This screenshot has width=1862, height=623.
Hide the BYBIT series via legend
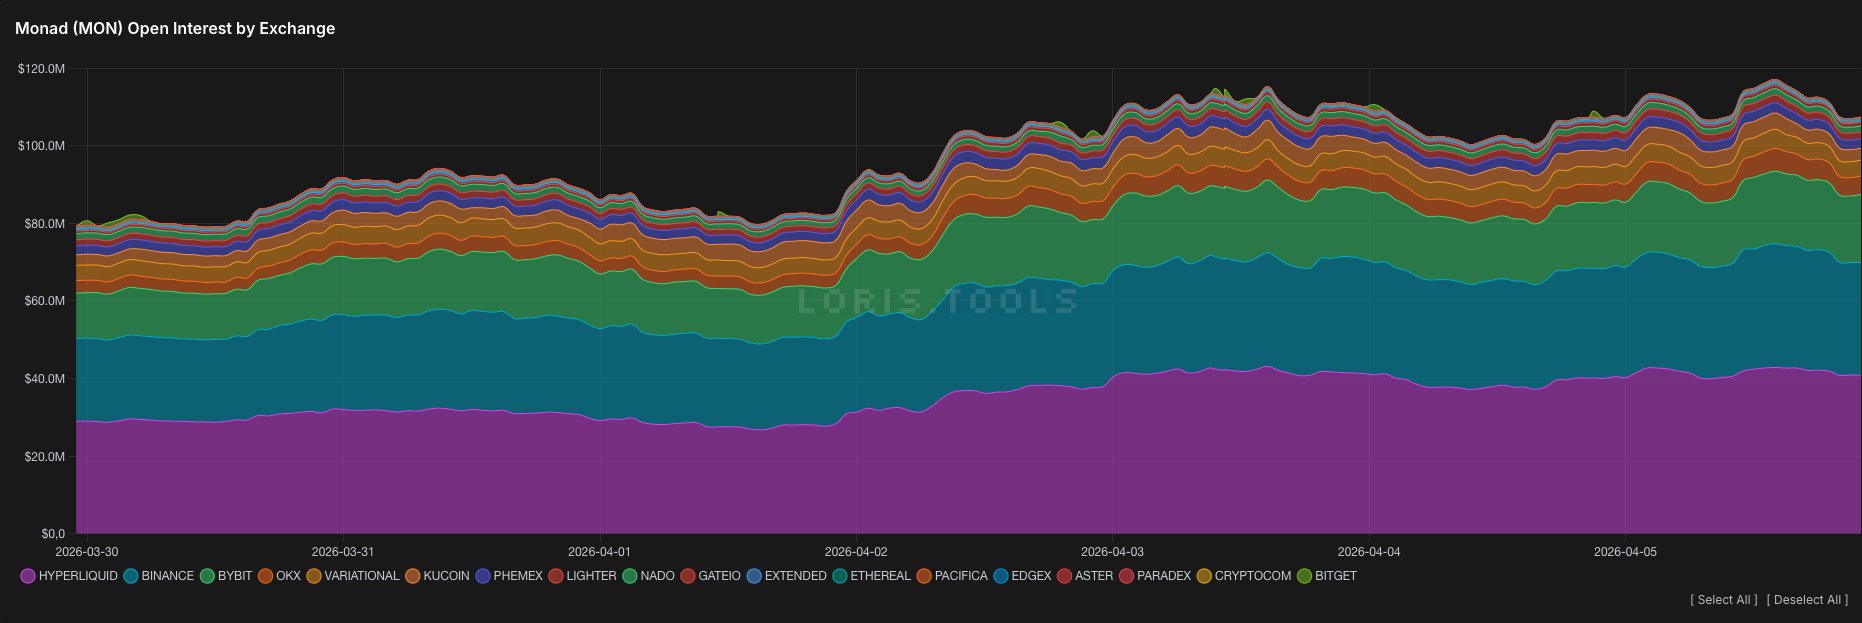207,576
